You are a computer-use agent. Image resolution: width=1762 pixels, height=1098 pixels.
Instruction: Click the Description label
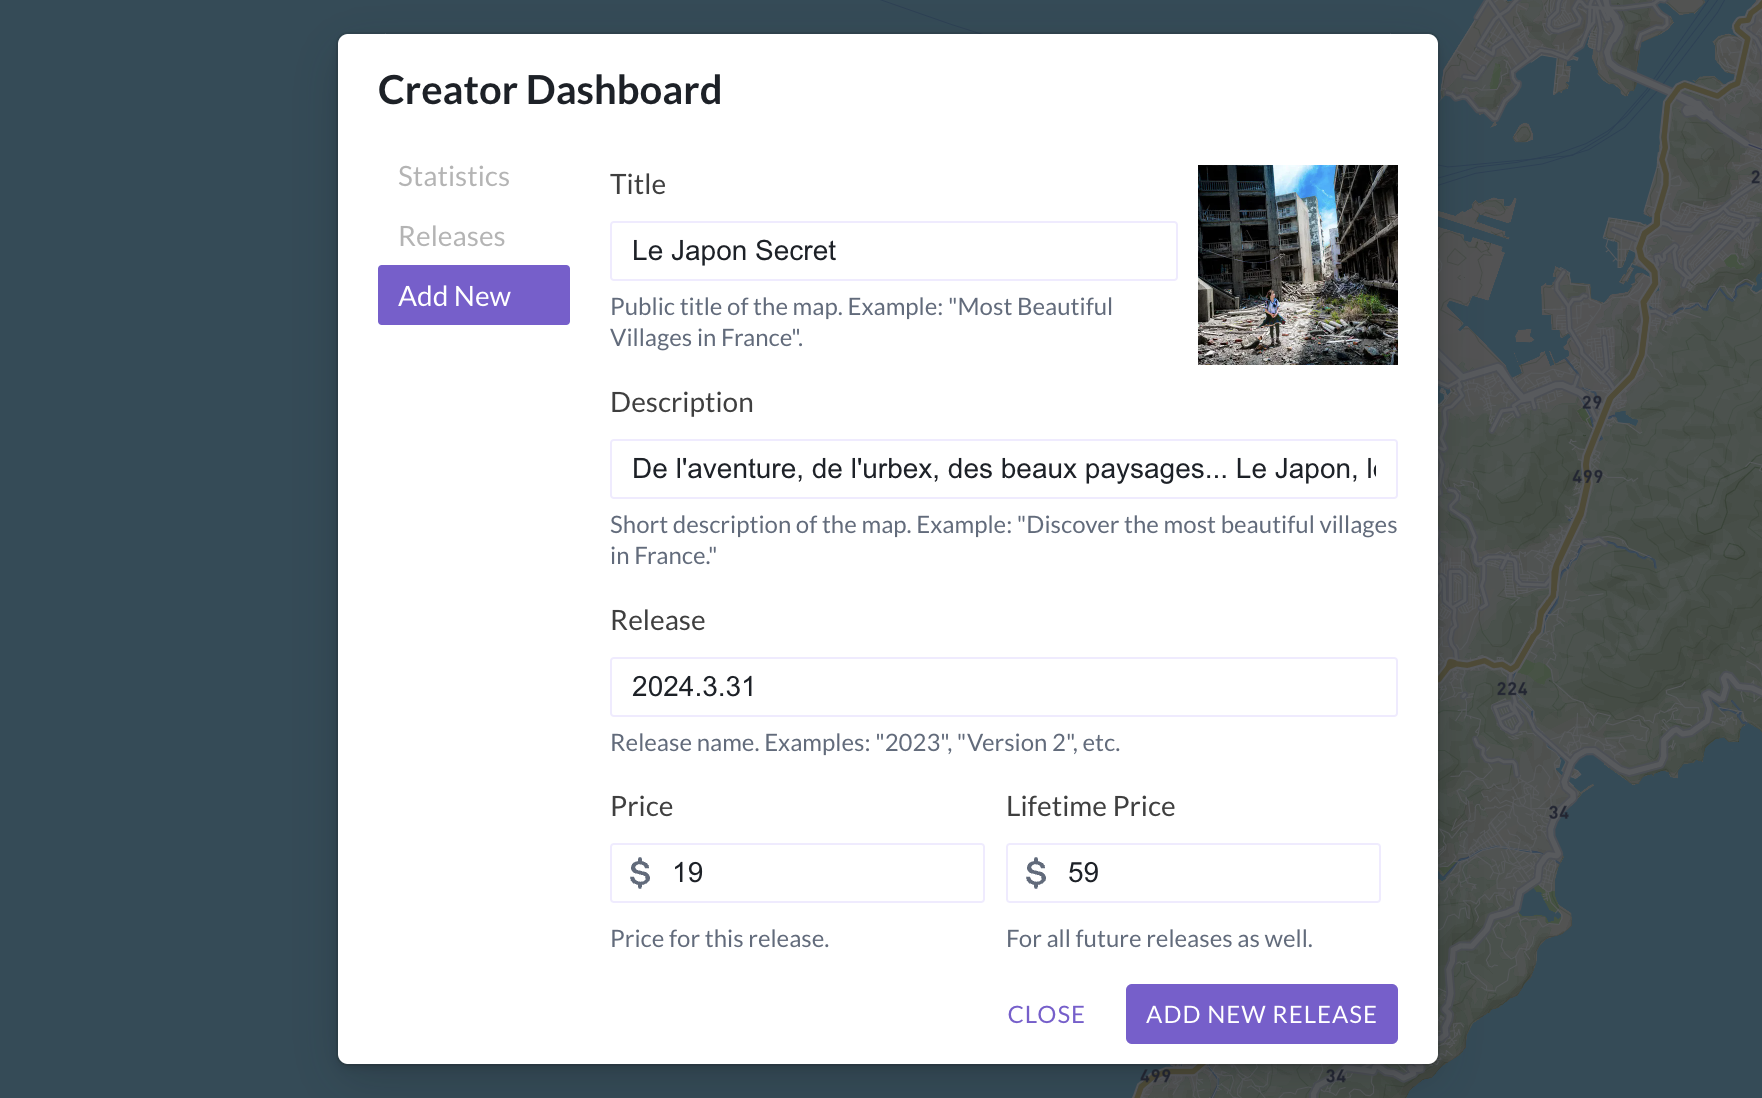click(x=682, y=402)
